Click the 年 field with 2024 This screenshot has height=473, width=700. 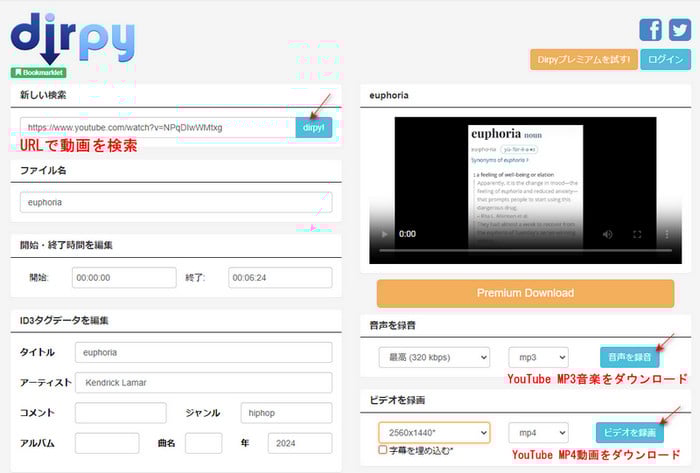pyautogui.click(x=300, y=443)
